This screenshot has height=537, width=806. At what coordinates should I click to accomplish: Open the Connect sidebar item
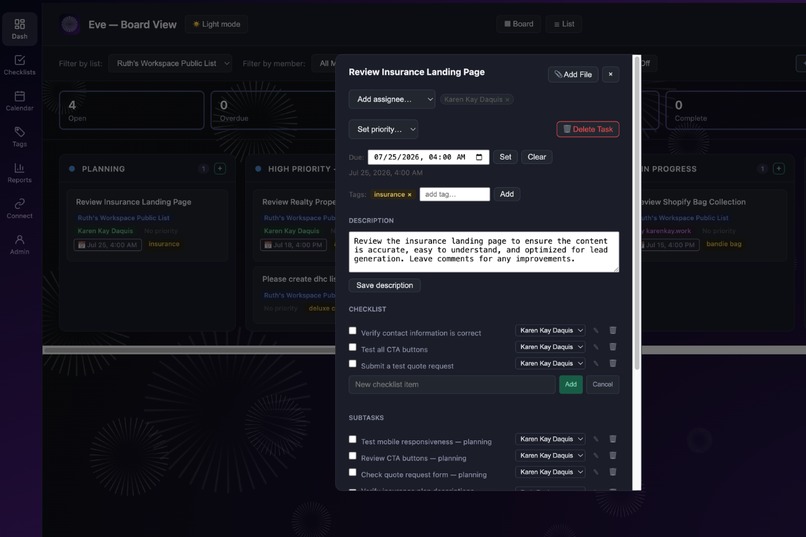click(x=20, y=209)
